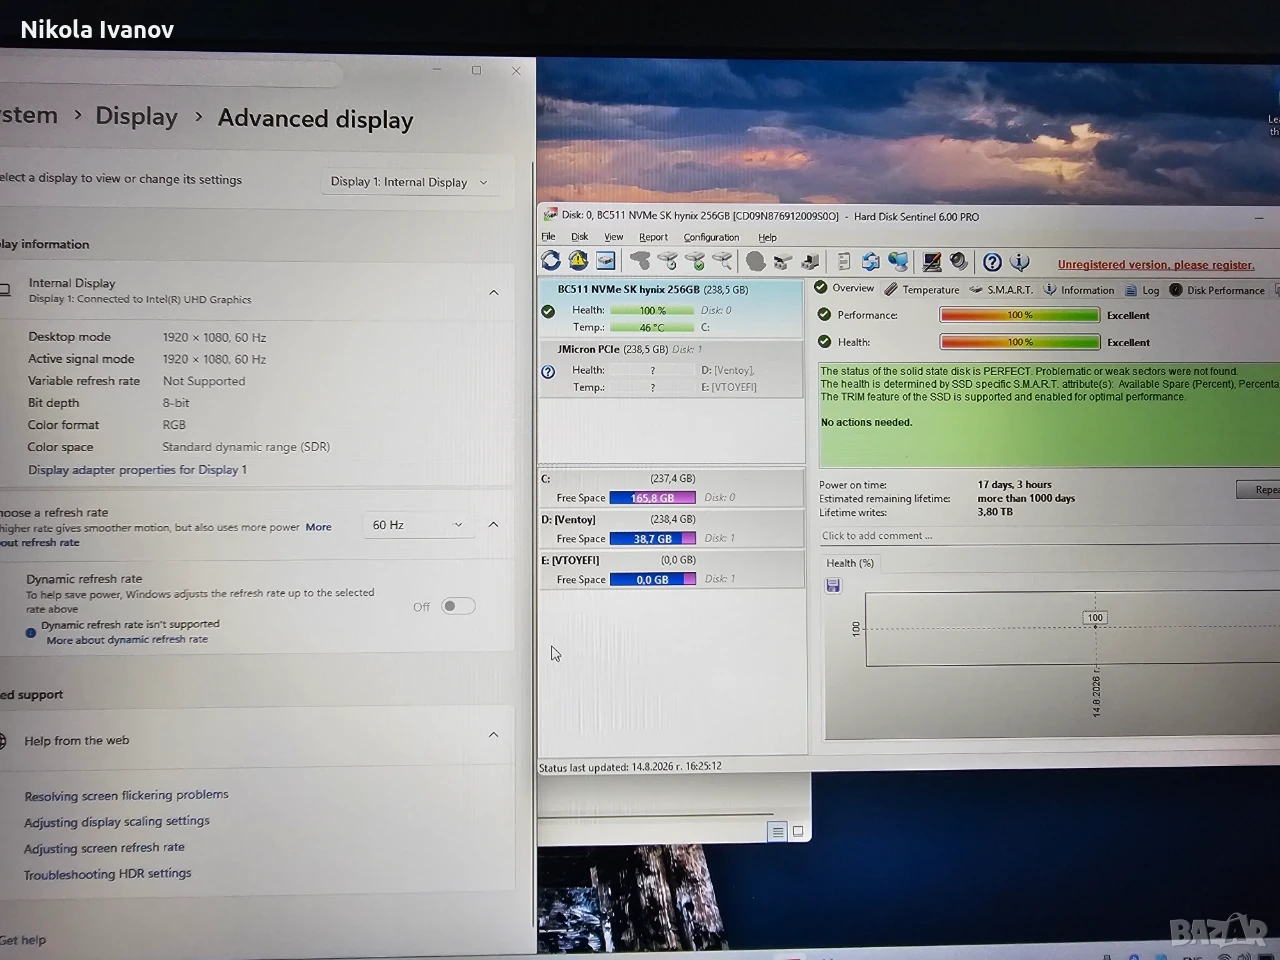This screenshot has height=960, width=1280.
Task: Select the JMicron PCIe disk entry
Action: pyautogui.click(x=672, y=369)
